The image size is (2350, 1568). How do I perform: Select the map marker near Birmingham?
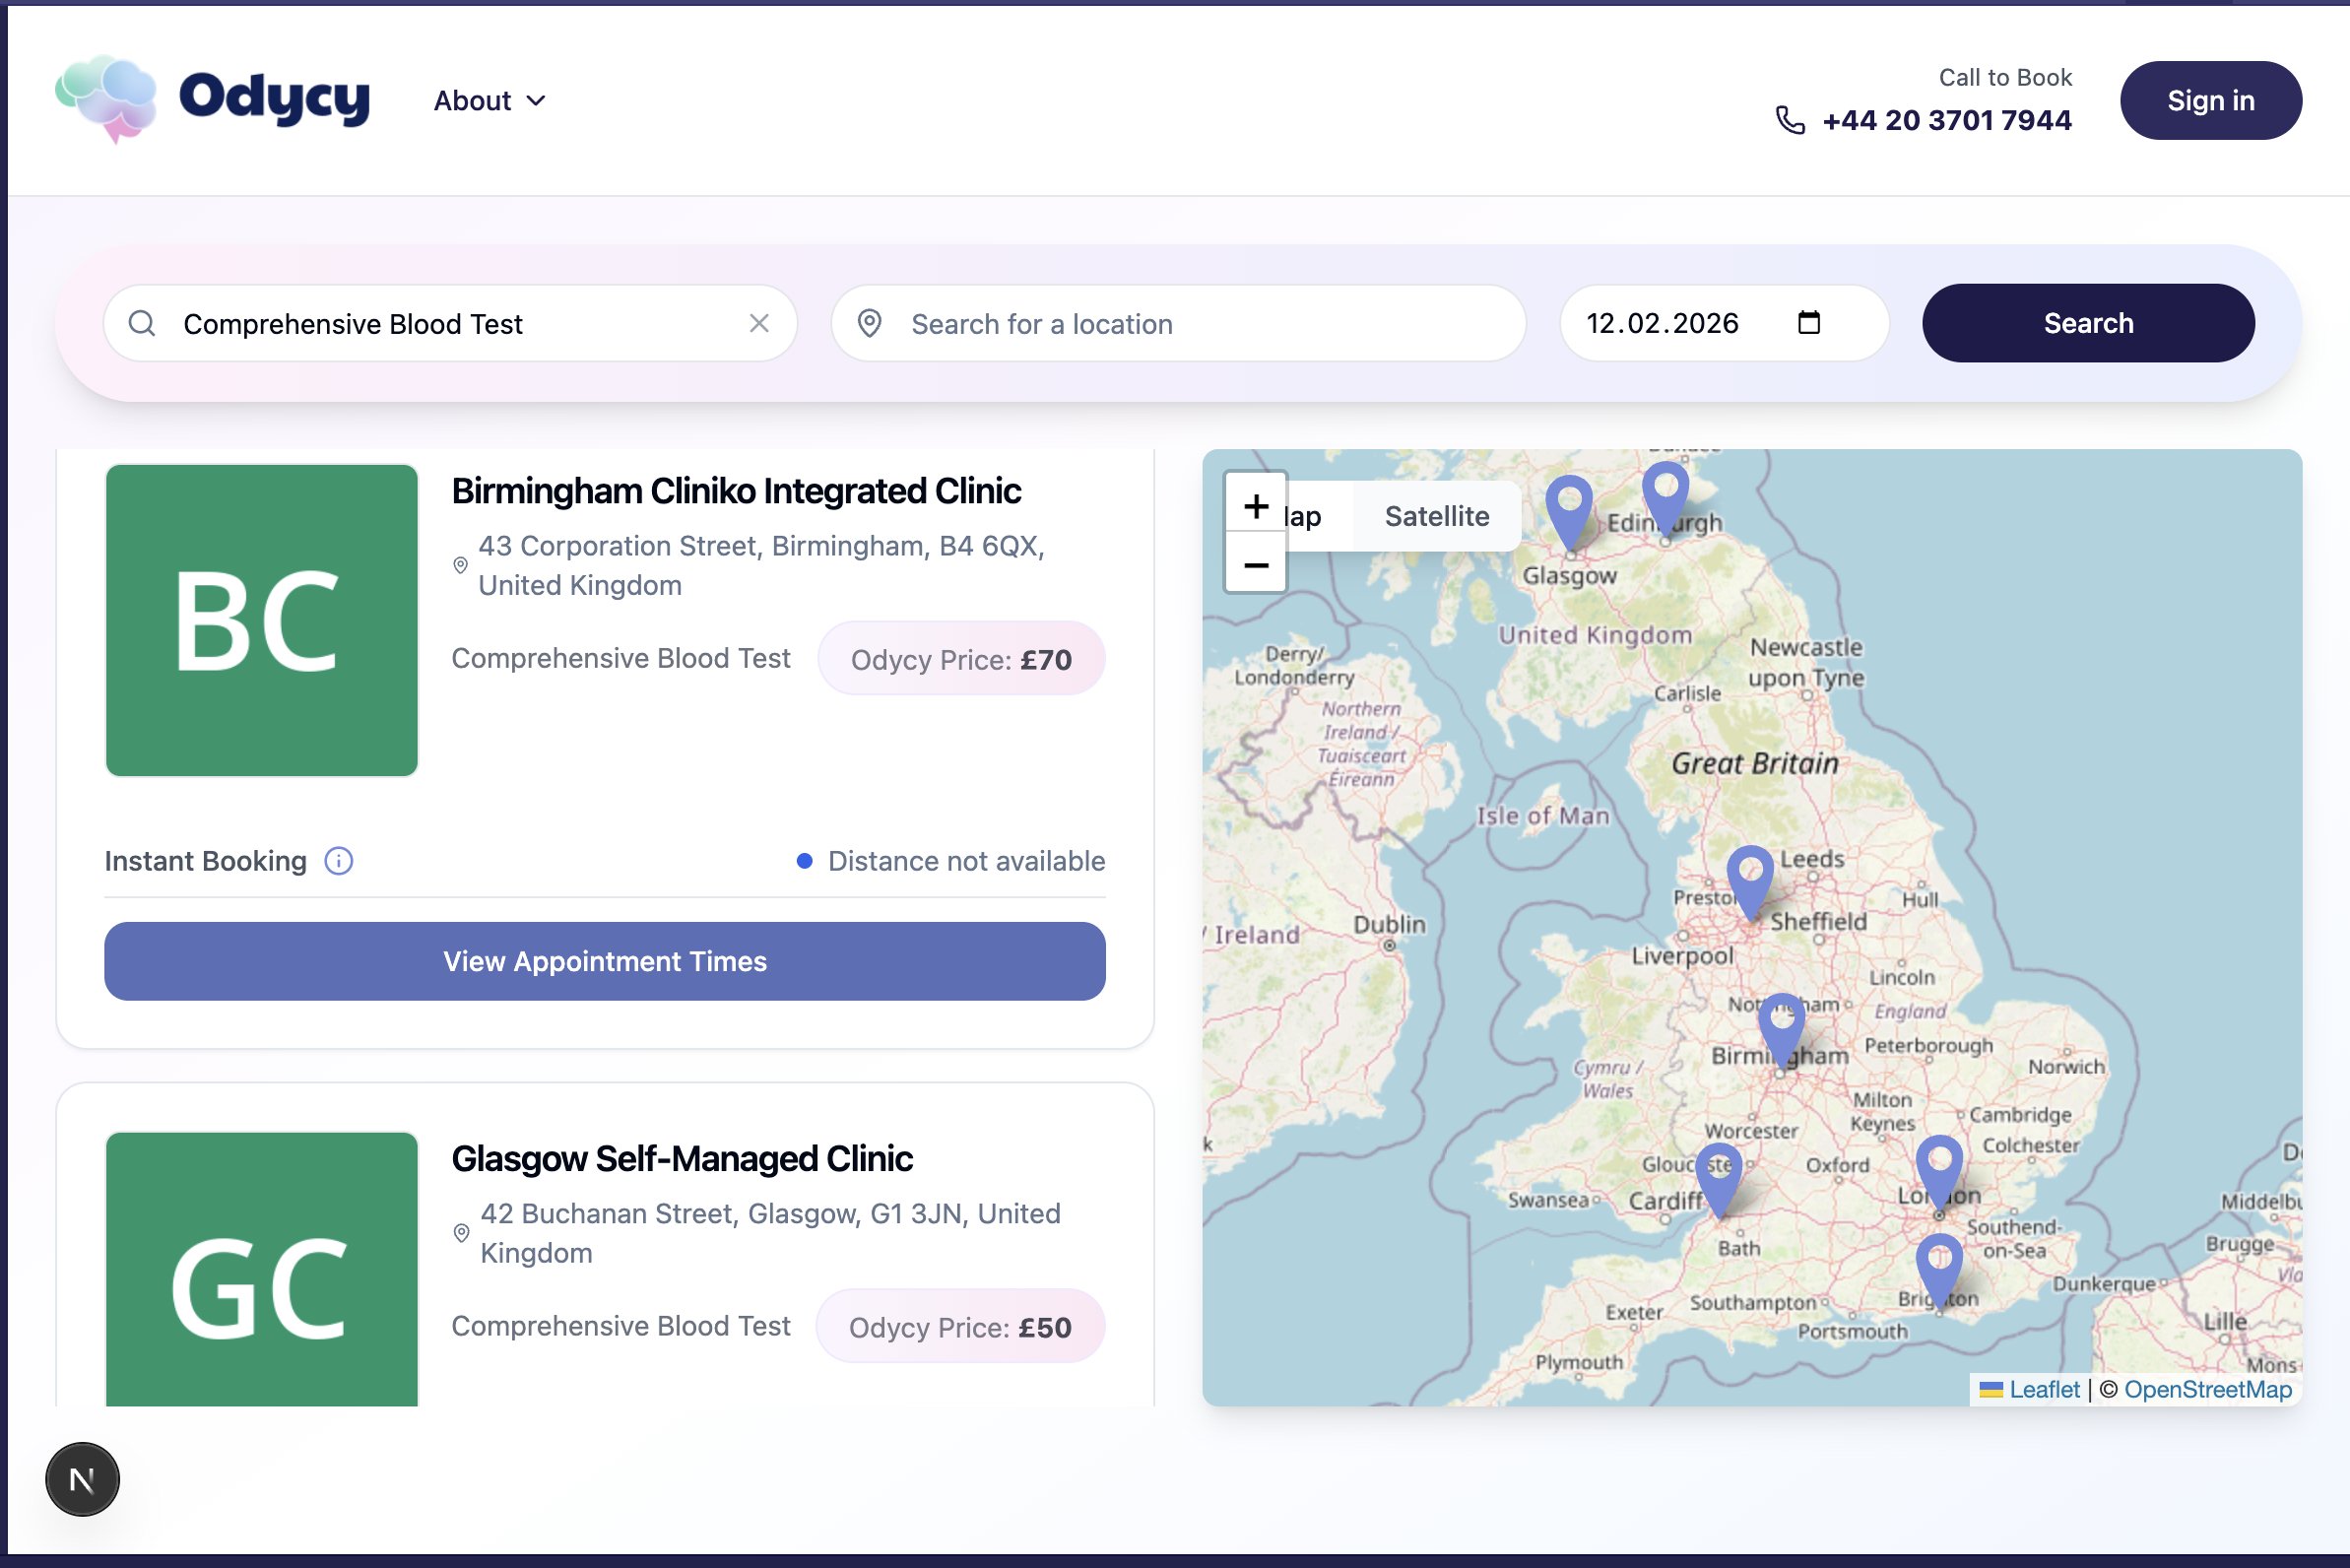[1781, 1026]
